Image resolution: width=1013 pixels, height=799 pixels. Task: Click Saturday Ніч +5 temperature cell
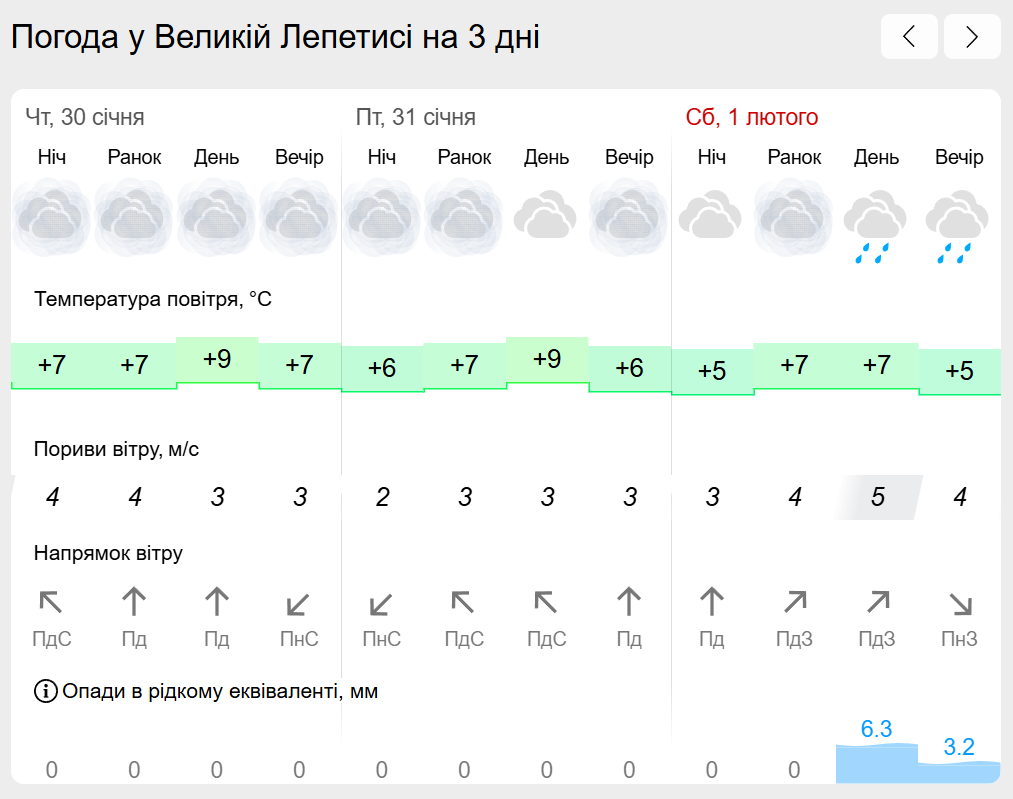713,371
